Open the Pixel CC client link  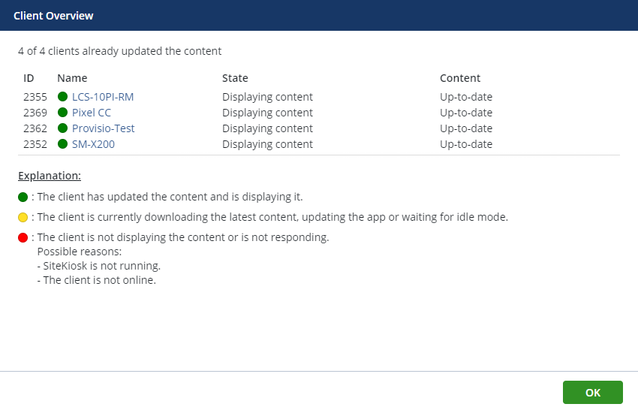click(91, 113)
